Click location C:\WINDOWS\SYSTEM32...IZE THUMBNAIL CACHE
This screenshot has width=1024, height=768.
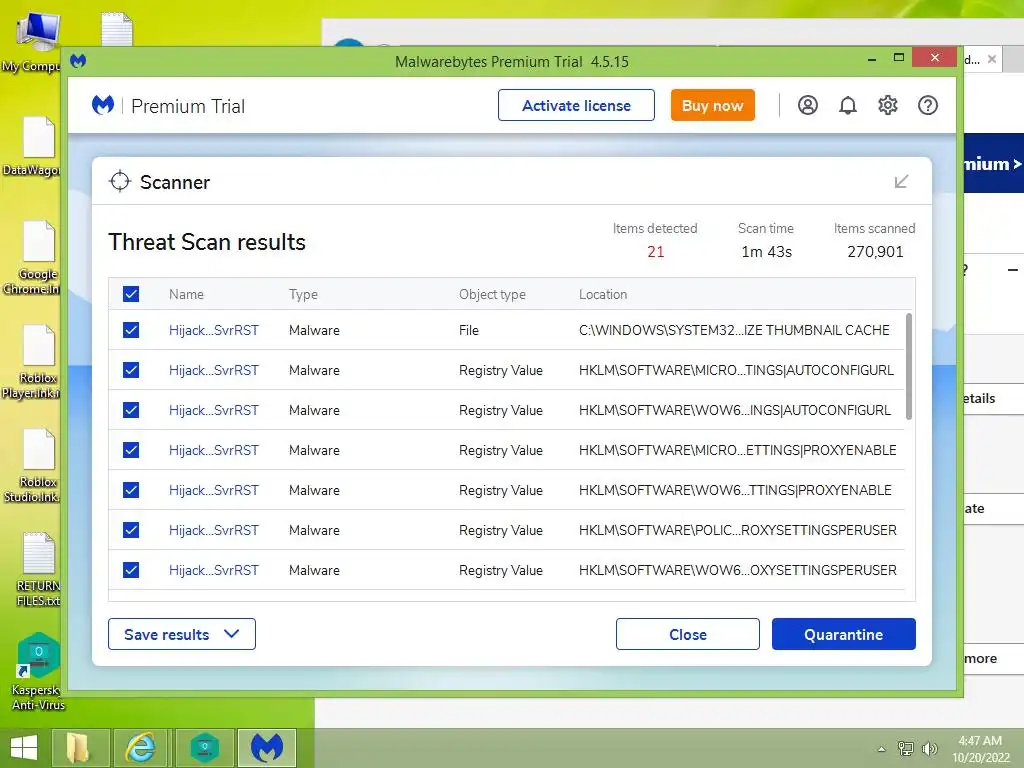(734, 330)
